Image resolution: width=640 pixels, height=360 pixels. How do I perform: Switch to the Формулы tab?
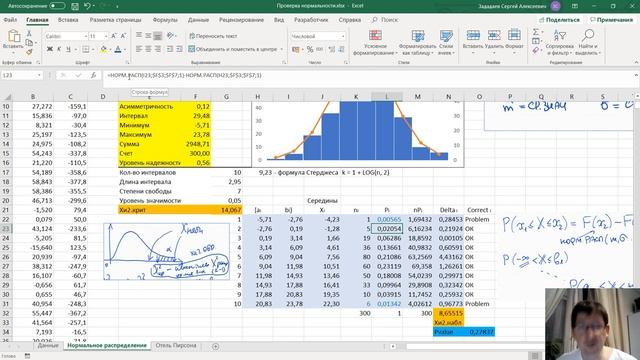pos(165,20)
